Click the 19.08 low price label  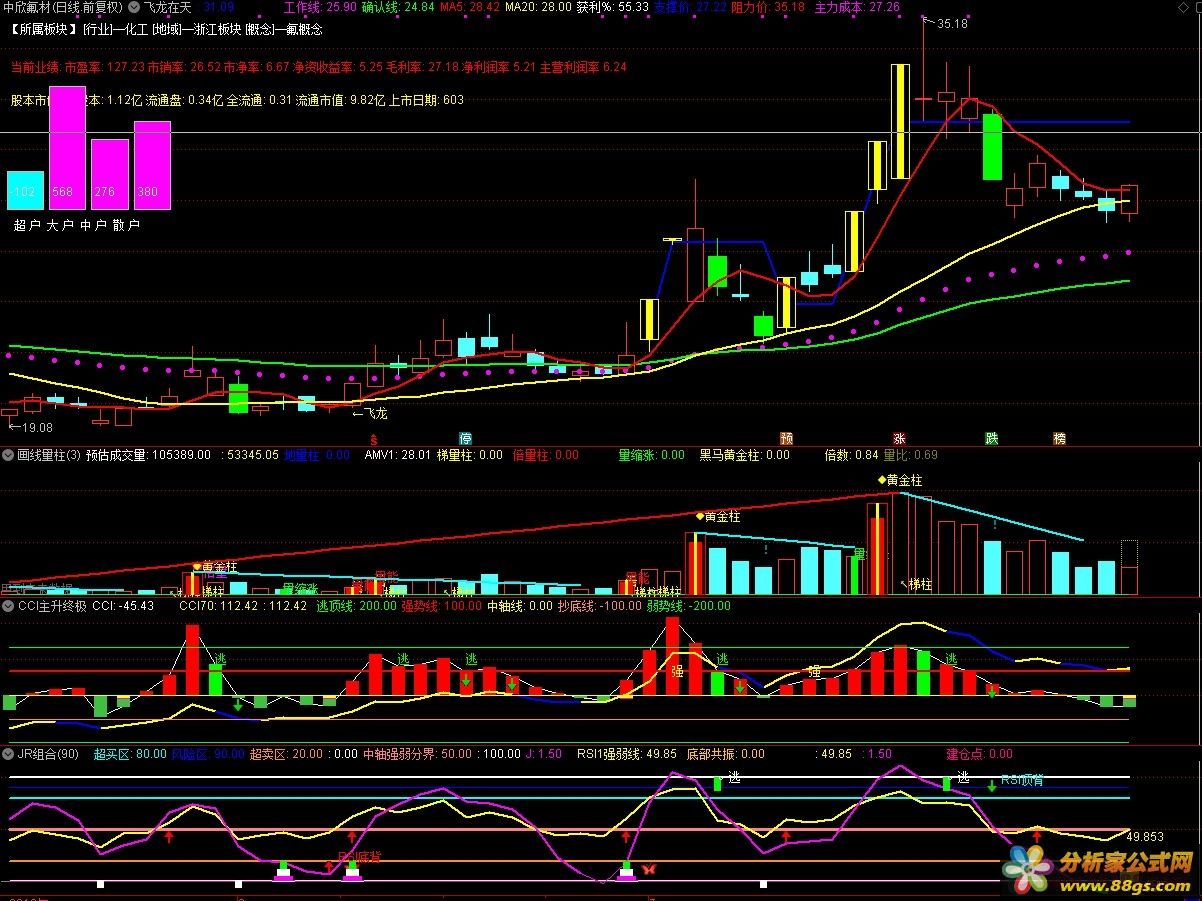(x=37, y=427)
